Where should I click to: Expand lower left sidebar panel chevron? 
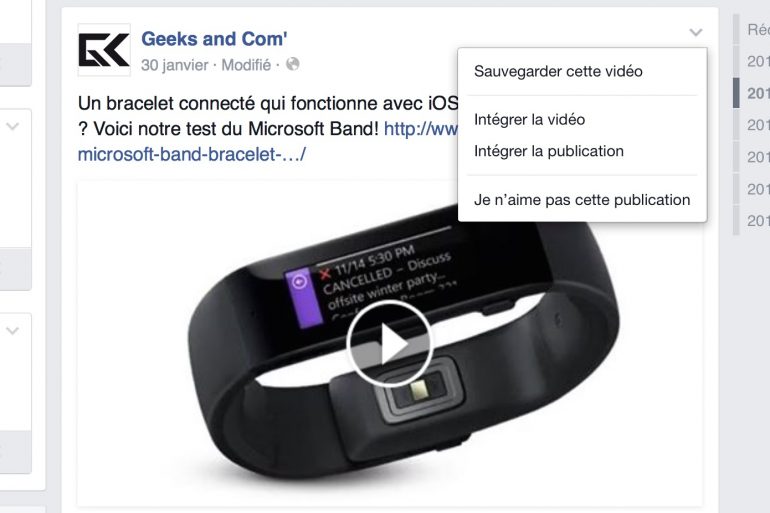[12, 331]
